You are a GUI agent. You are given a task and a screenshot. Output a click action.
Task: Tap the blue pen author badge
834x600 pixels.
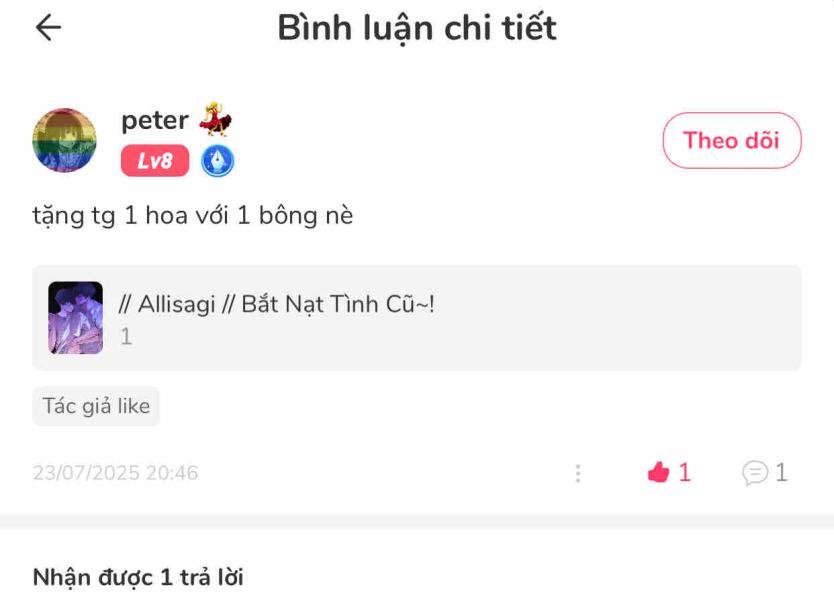(x=218, y=161)
